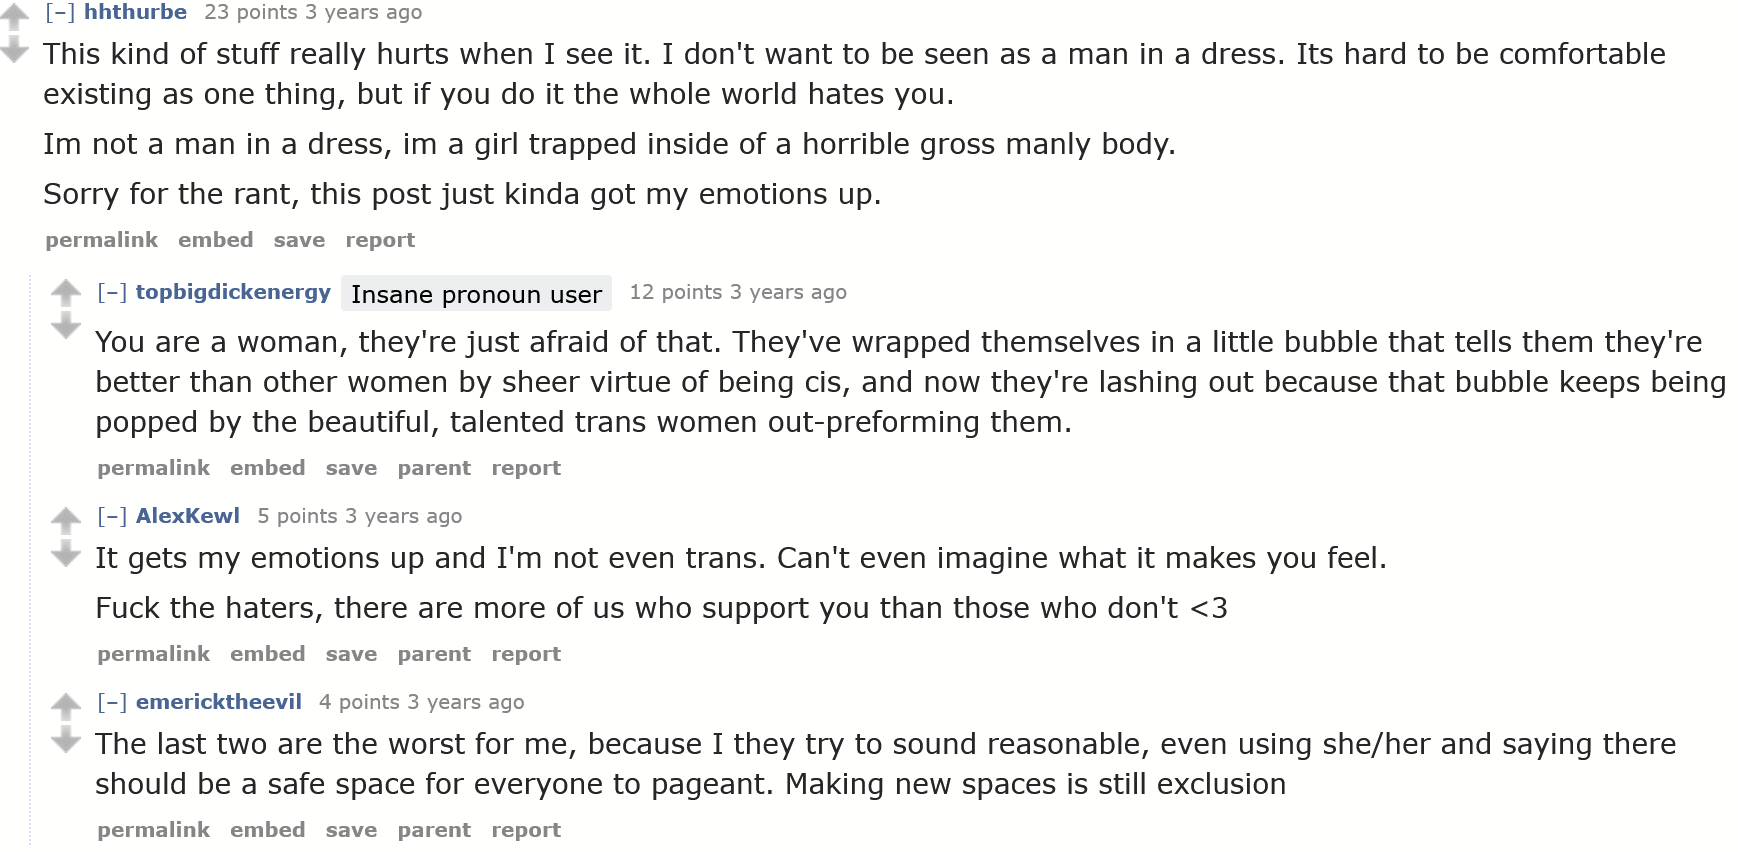
Task: Go to parent of topbigdickenergy's comment
Action: pos(434,468)
